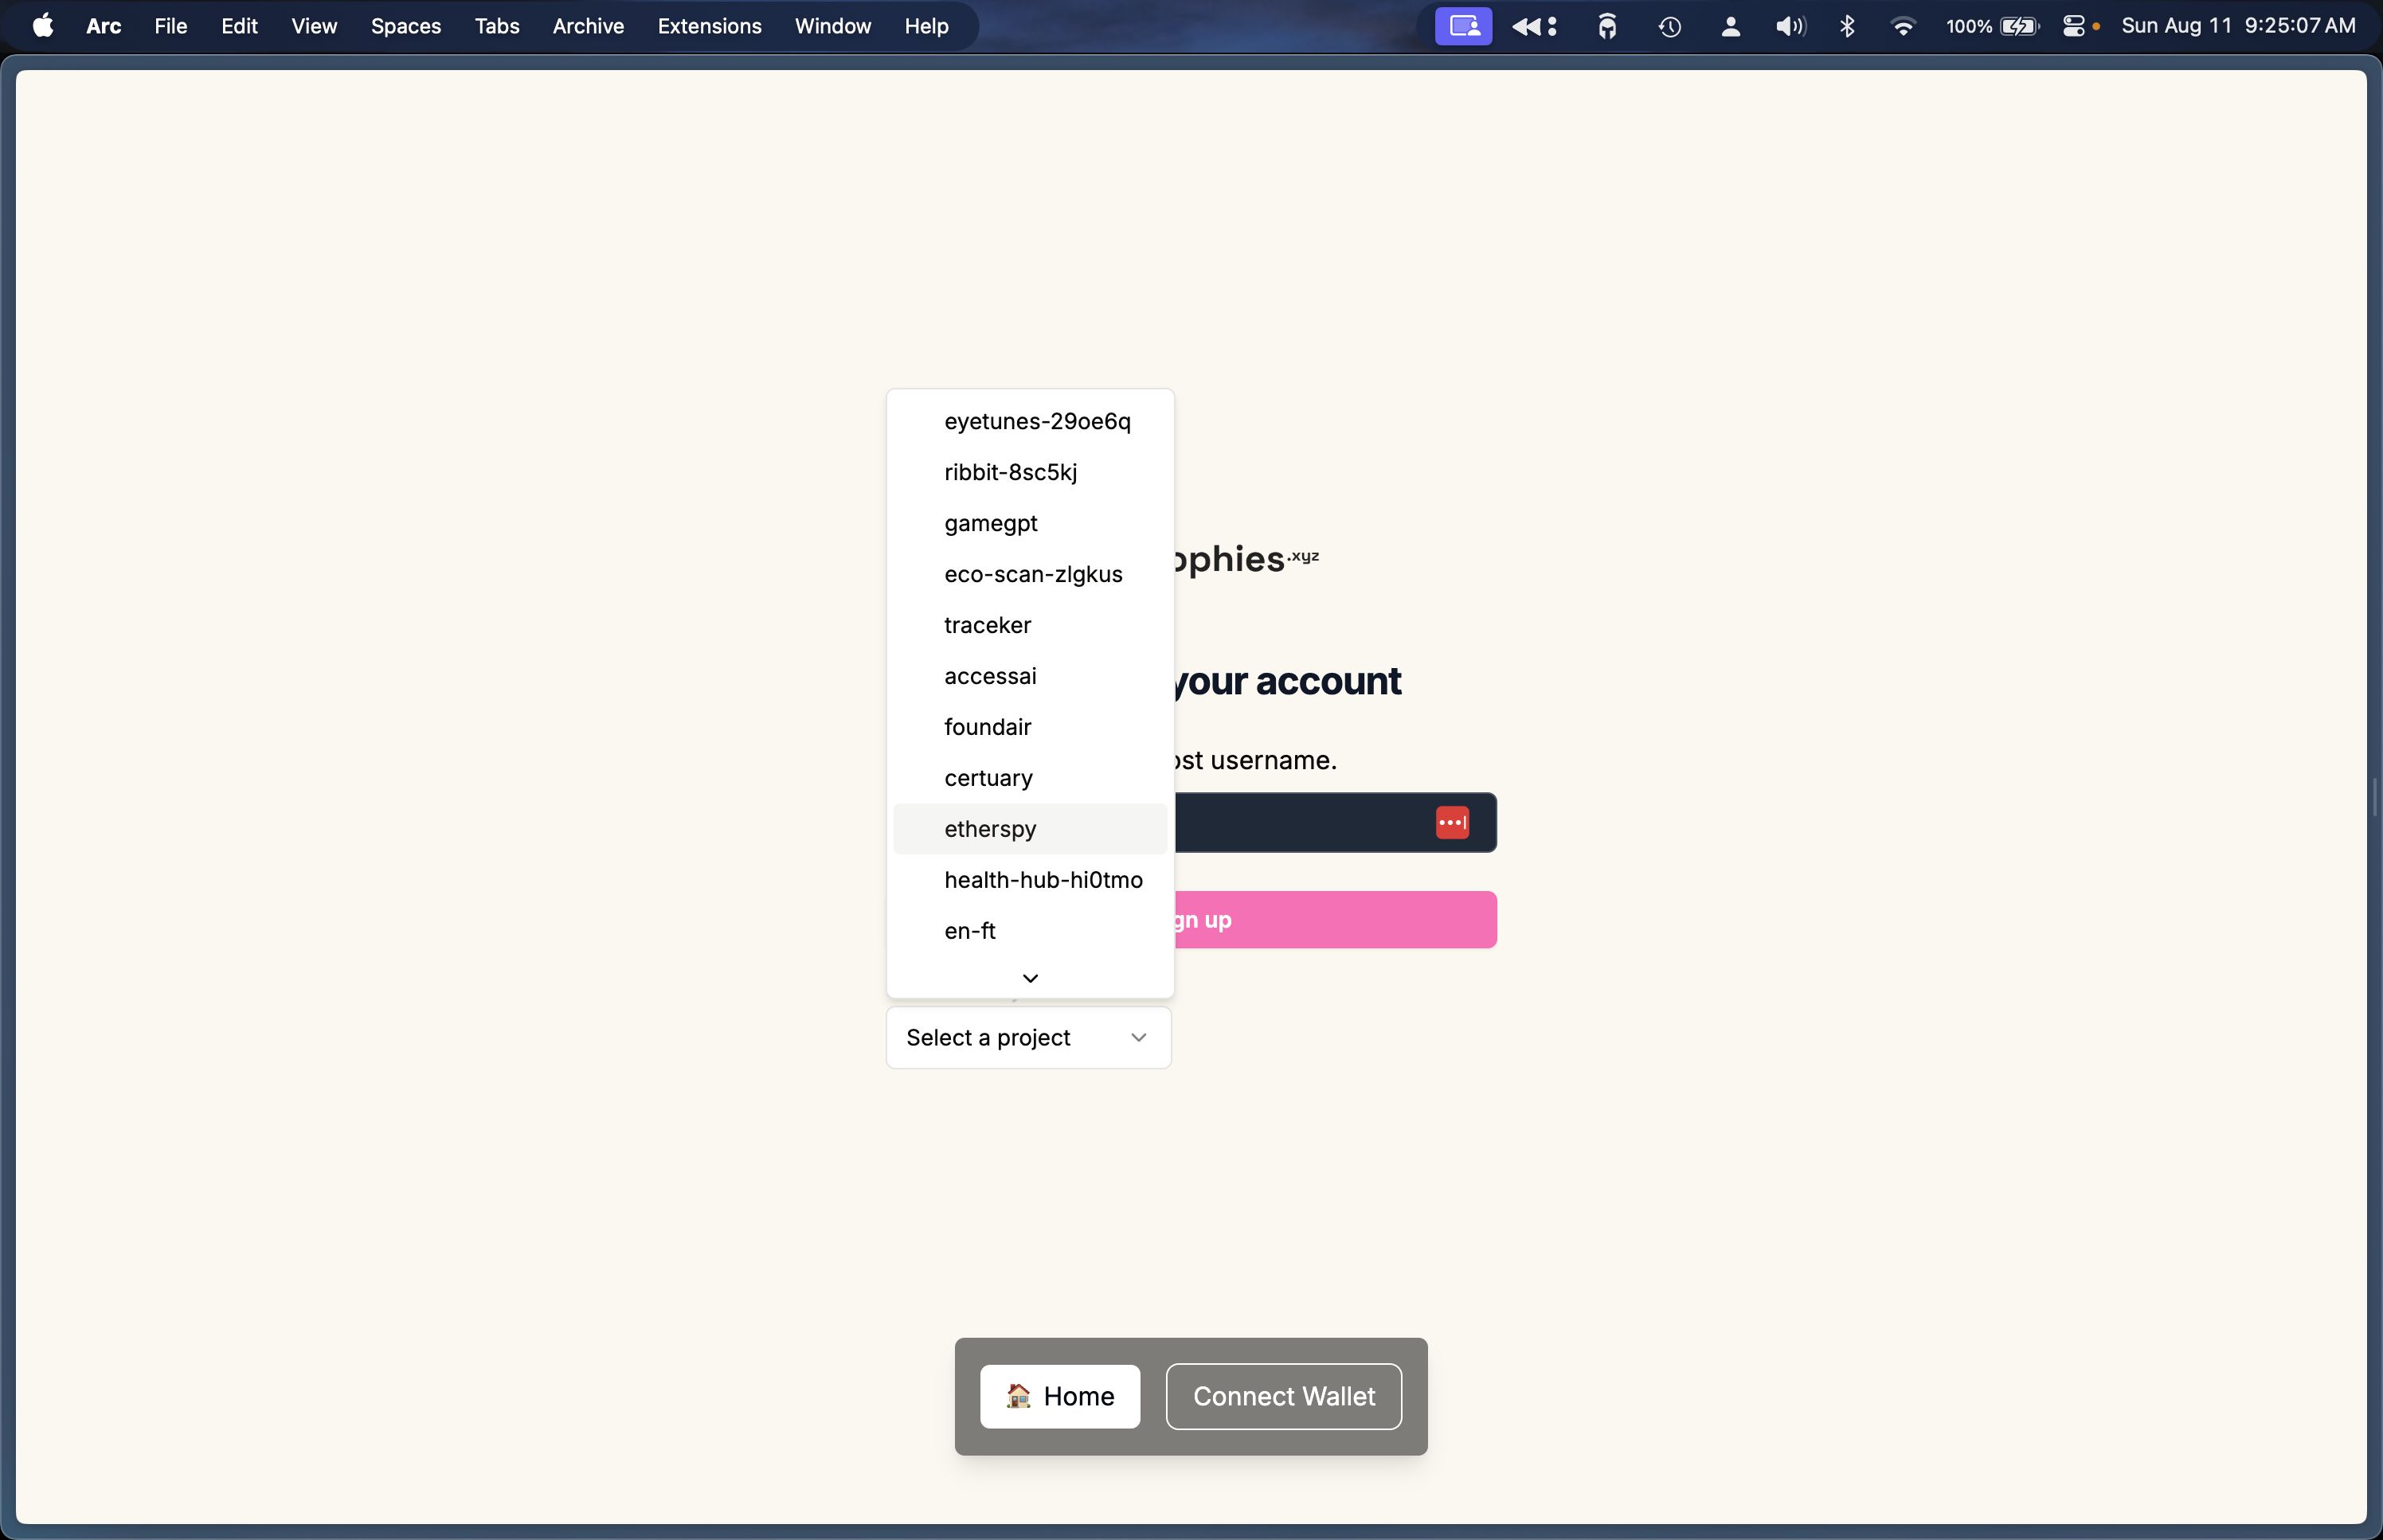Click the volume/sound icon in menu bar
2383x1540 pixels.
pyautogui.click(x=1789, y=26)
